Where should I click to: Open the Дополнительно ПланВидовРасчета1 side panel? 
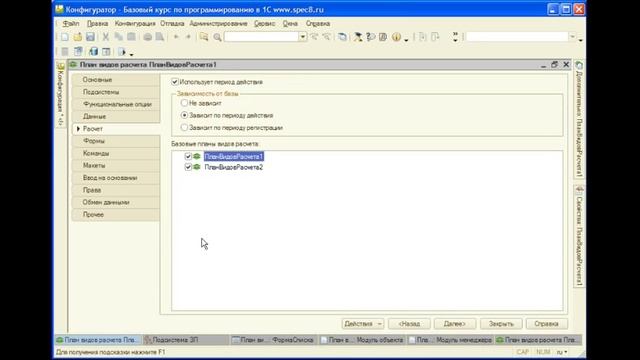tap(579, 119)
